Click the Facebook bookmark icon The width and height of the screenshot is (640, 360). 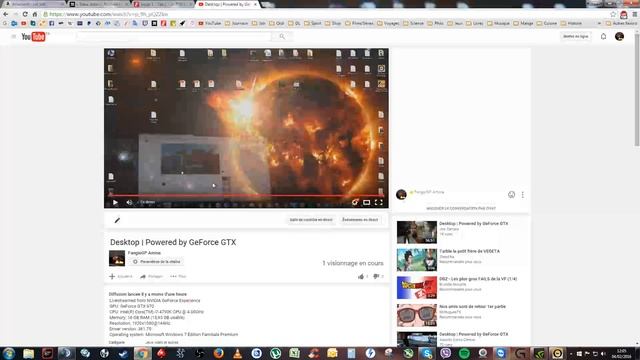click(x=51, y=23)
